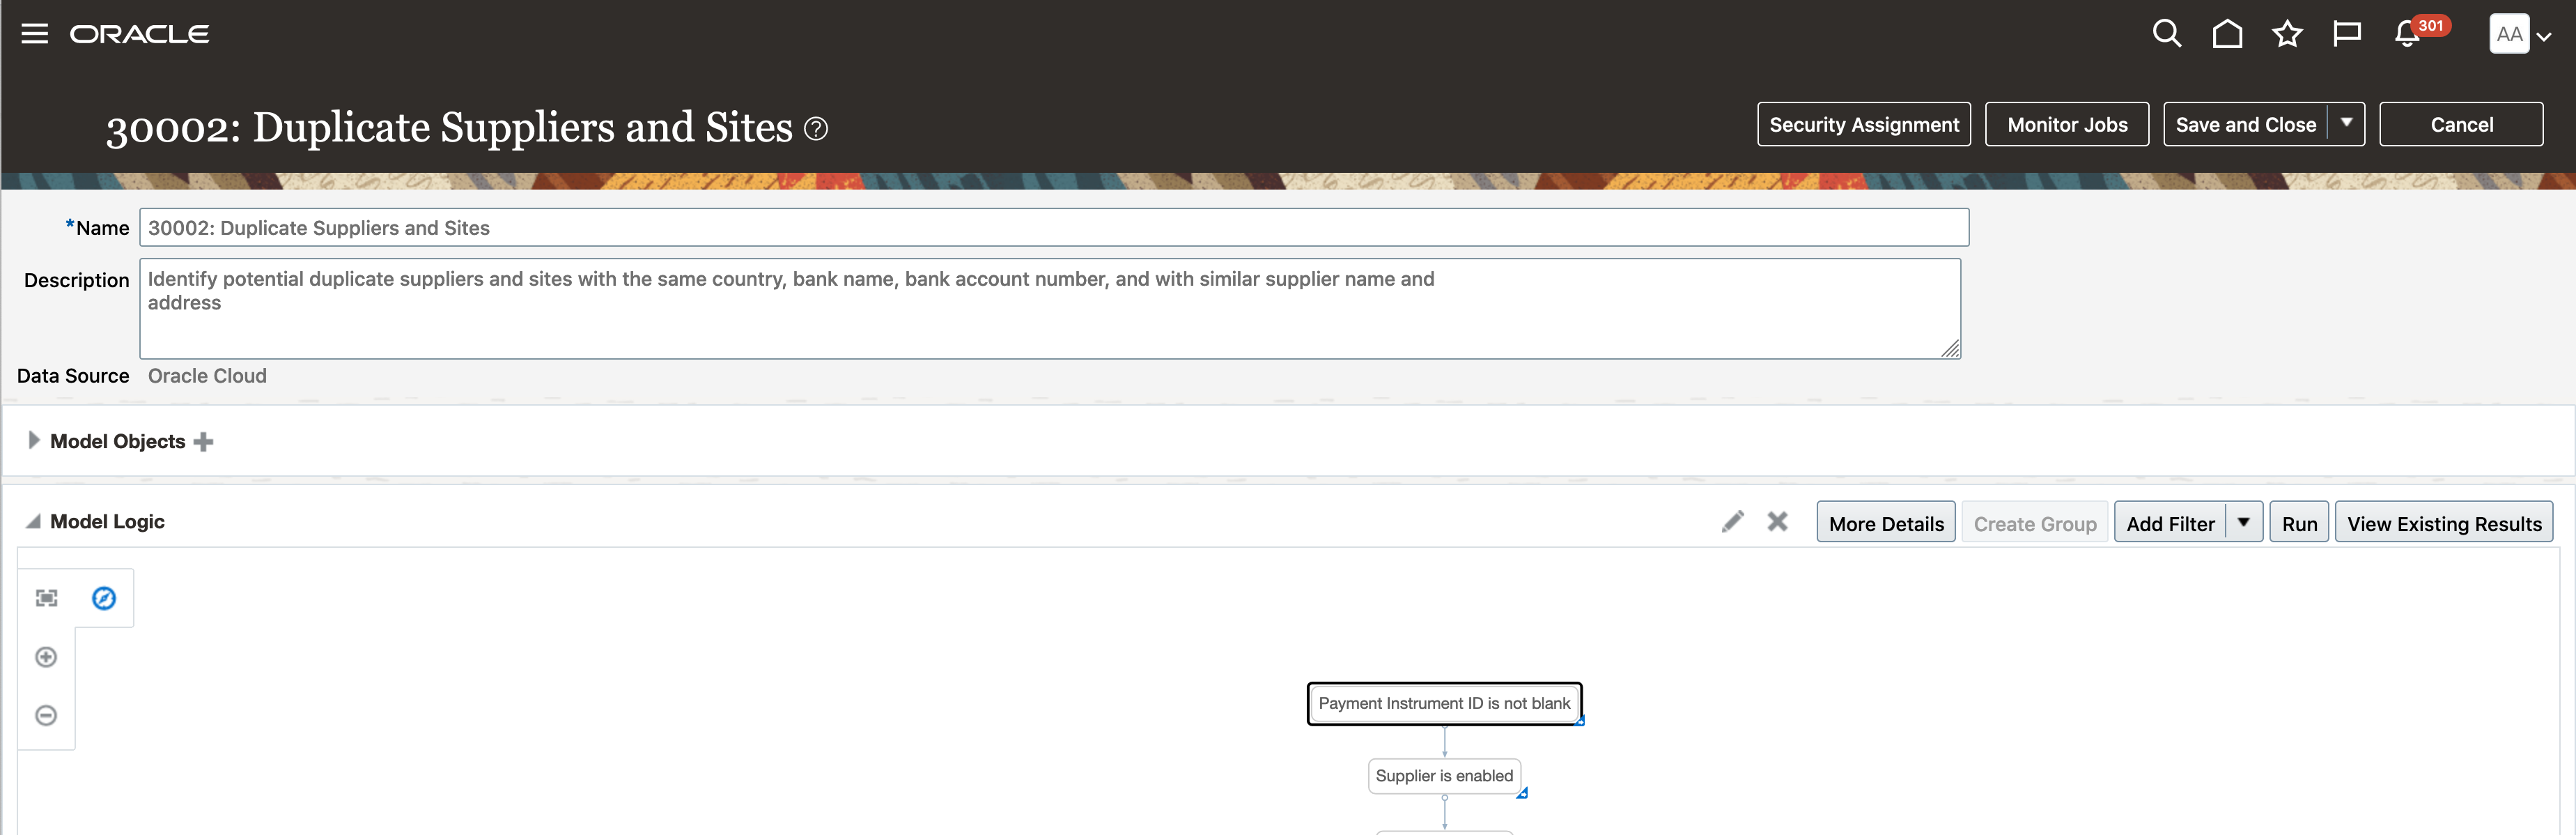Screen dimensions: 2576x835
Task: Open the watchlist flag icon
Action: (2346, 34)
